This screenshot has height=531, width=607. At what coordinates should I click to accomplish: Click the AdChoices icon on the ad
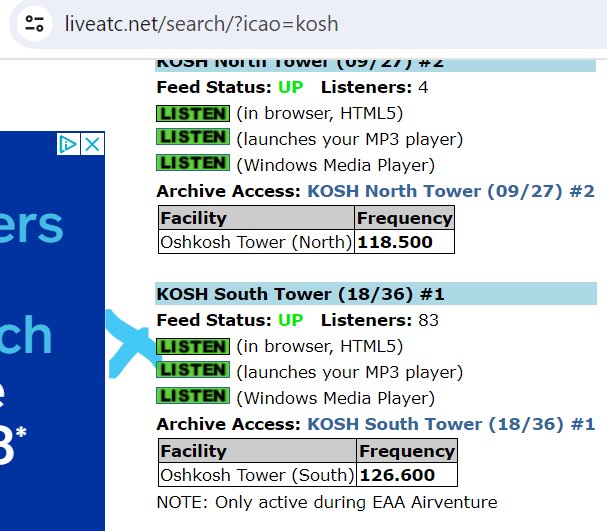pyautogui.click(x=68, y=144)
